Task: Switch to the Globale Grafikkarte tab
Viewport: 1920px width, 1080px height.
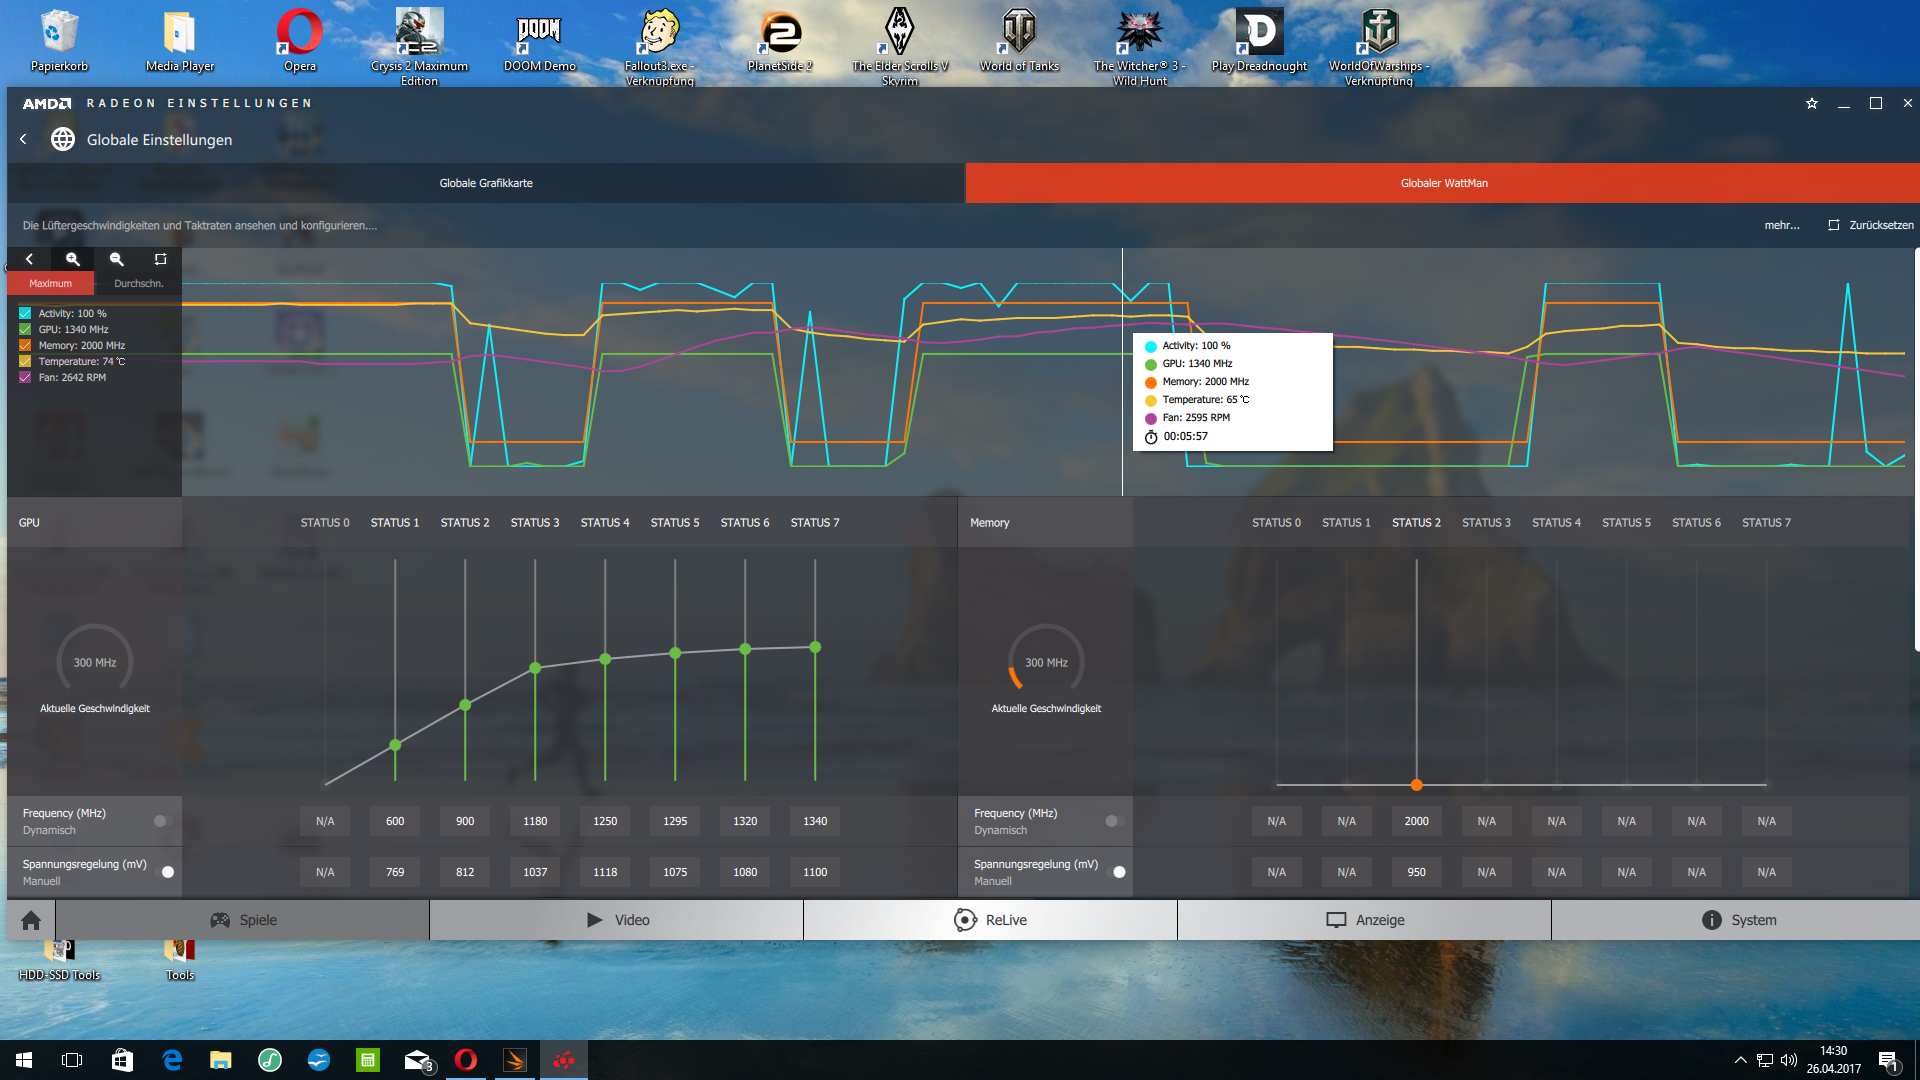Action: [x=486, y=183]
